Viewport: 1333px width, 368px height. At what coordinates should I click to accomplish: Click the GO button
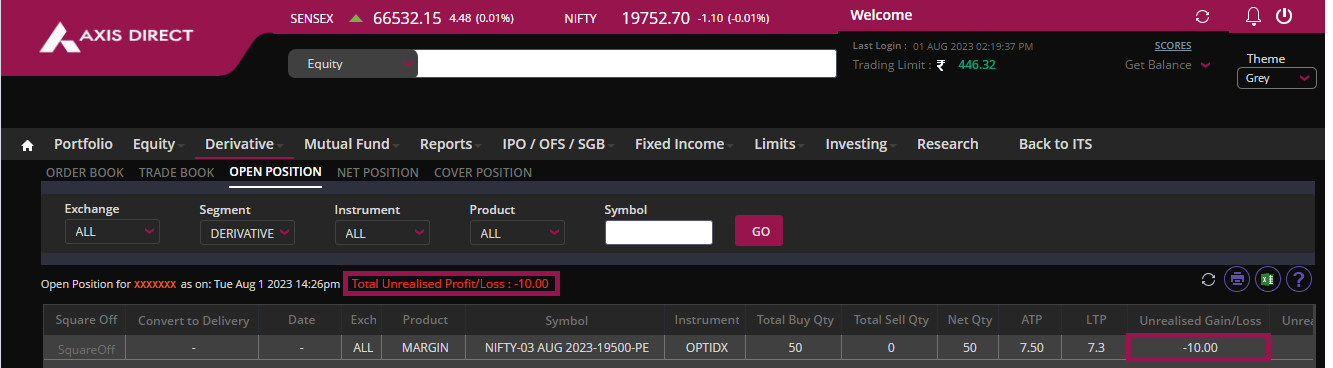[759, 231]
